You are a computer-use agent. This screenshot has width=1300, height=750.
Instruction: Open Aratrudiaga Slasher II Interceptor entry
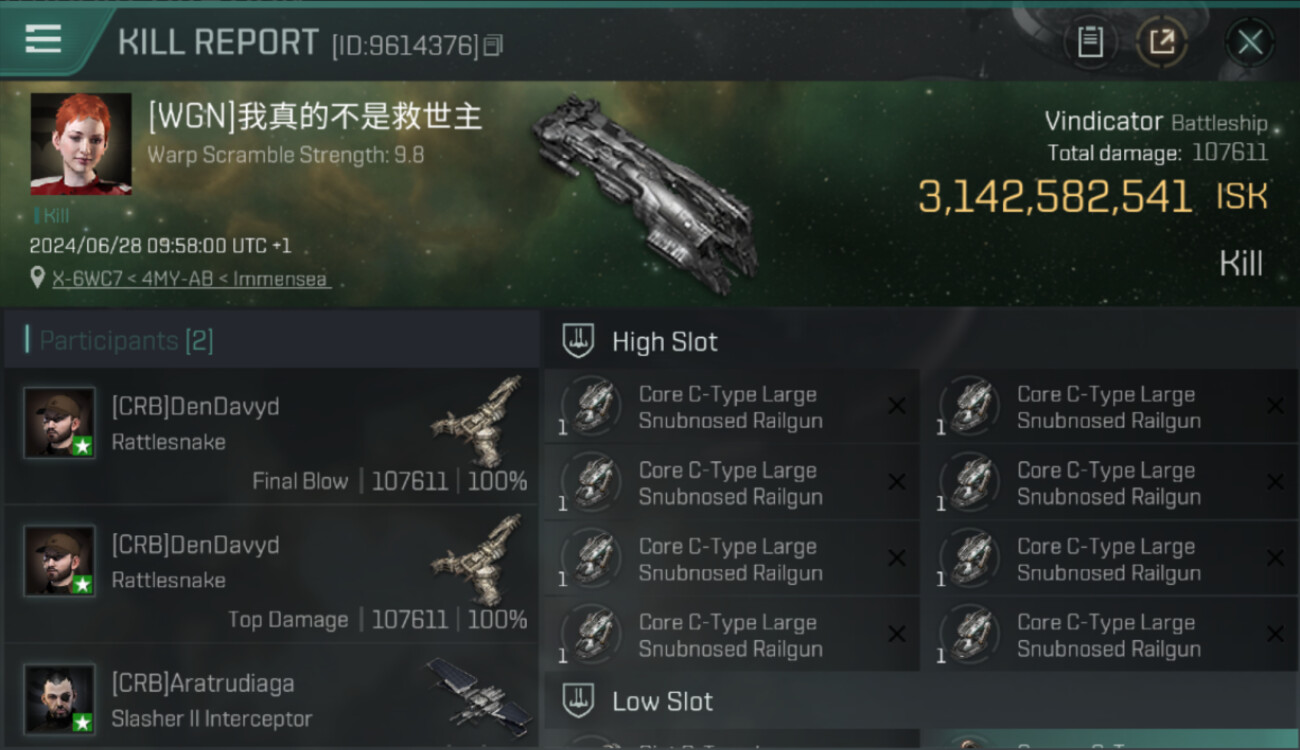click(x=271, y=698)
